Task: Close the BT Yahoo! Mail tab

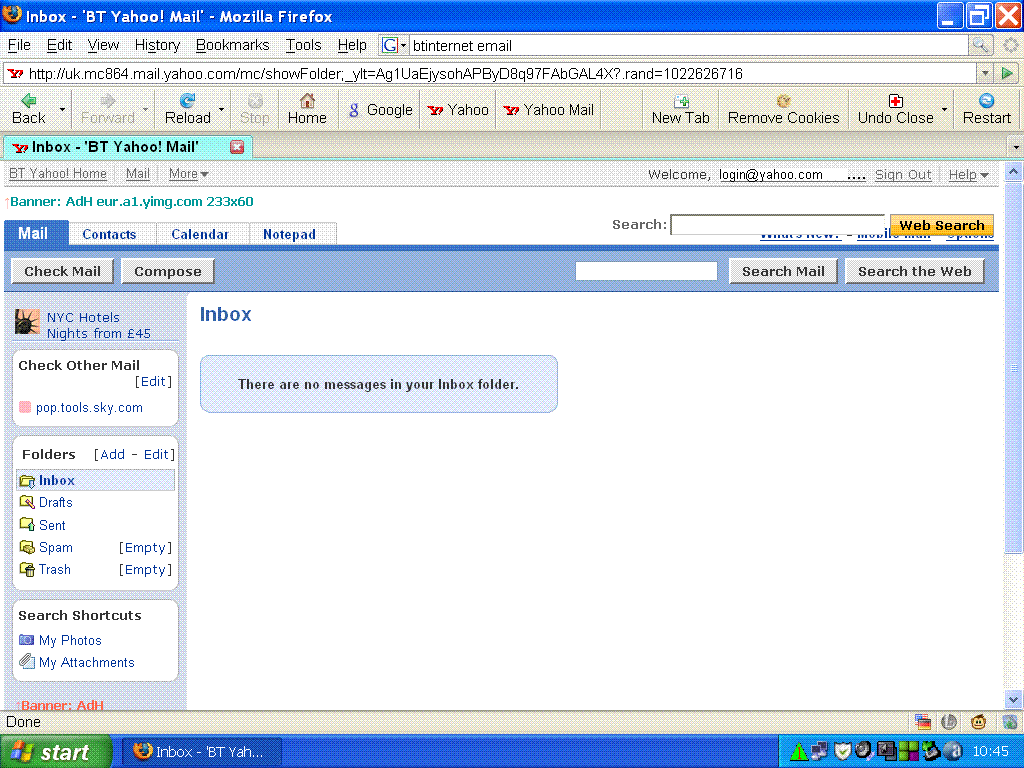Action: (237, 147)
